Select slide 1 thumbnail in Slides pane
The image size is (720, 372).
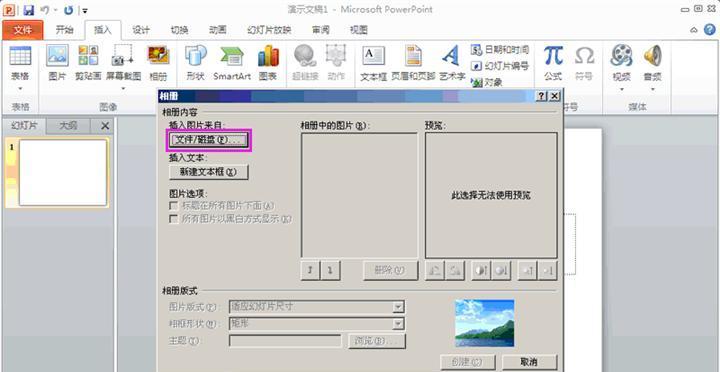tap(63, 172)
